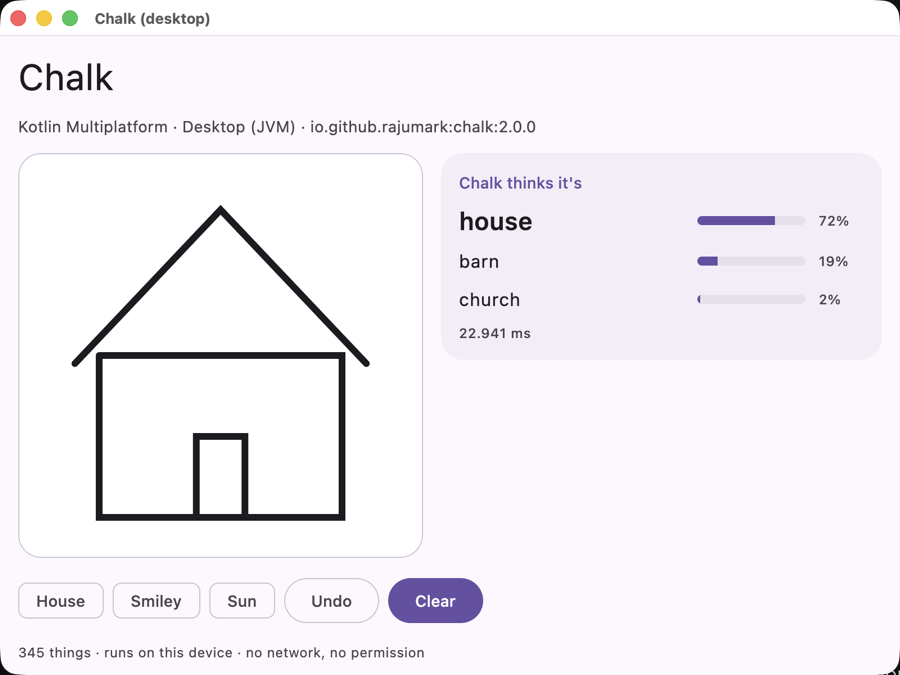
Task: Undo the last stroke
Action: tap(331, 600)
